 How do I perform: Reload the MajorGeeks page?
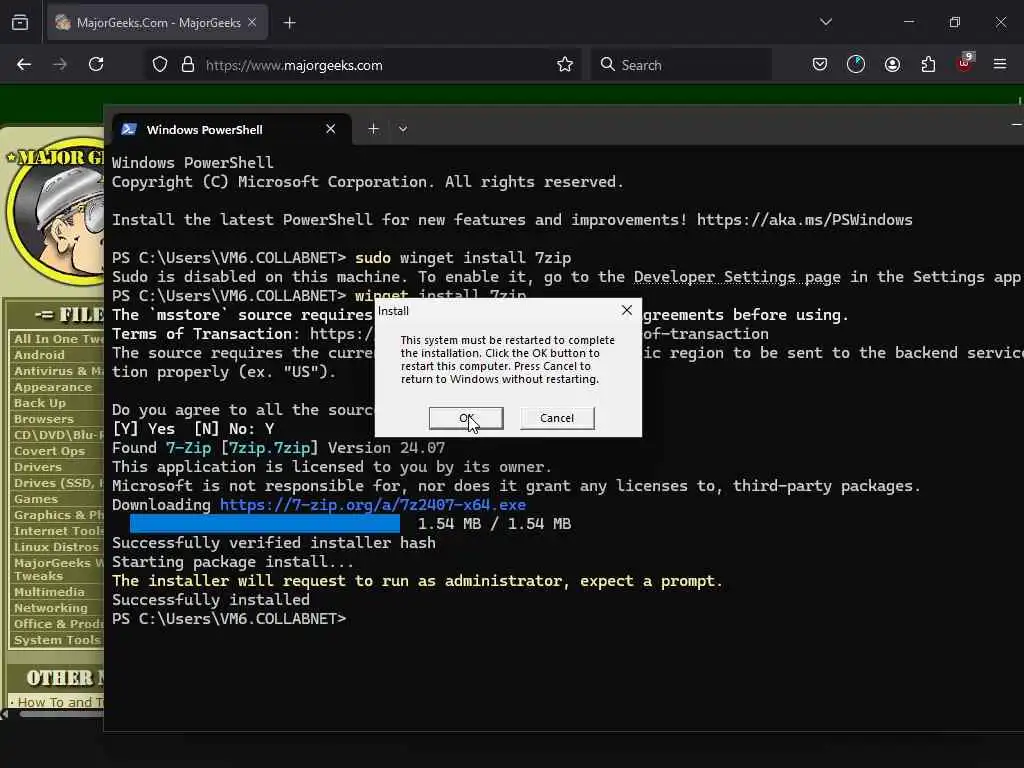[96, 65]
